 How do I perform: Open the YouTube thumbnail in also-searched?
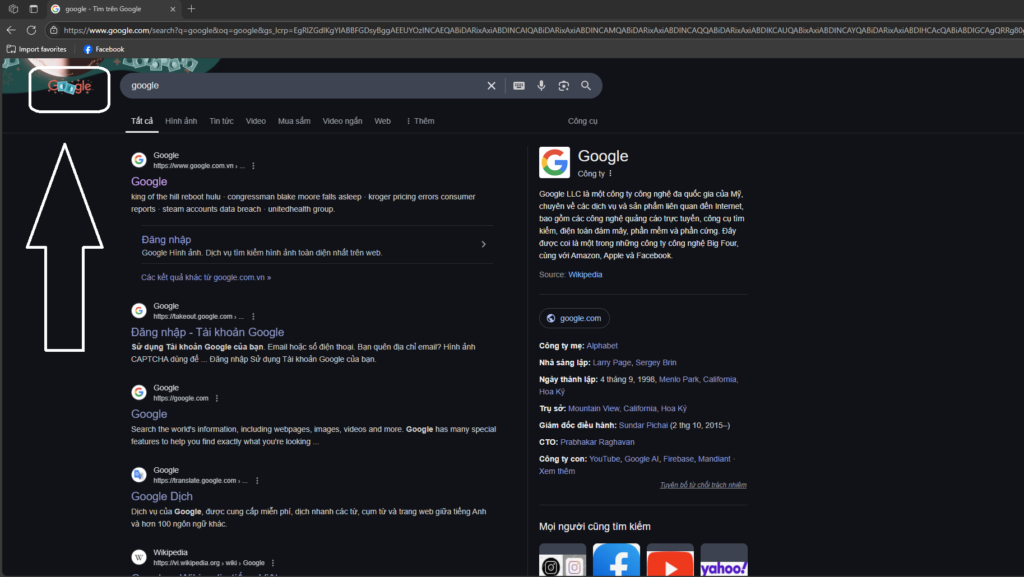coord(670,560)
